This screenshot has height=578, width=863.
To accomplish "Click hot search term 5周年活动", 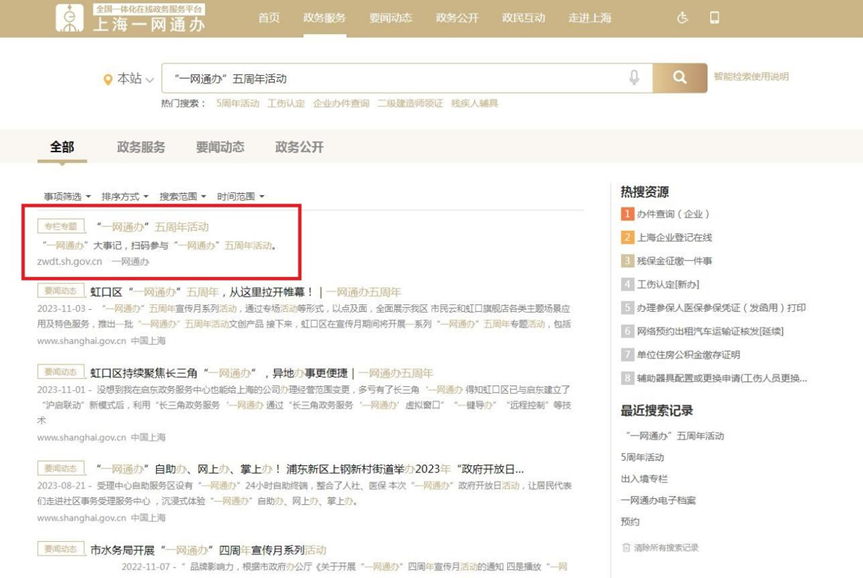I will click(238, 103).
